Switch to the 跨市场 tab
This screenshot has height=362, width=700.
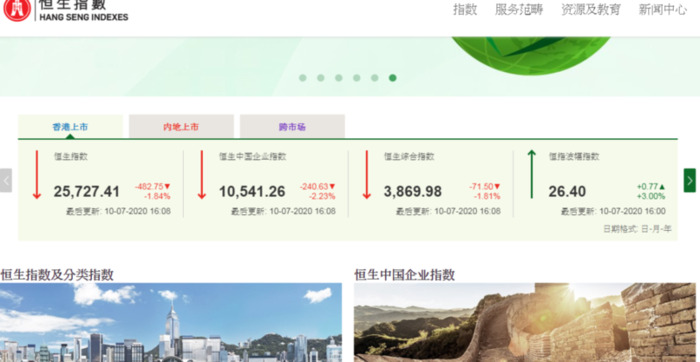[292, 127]
